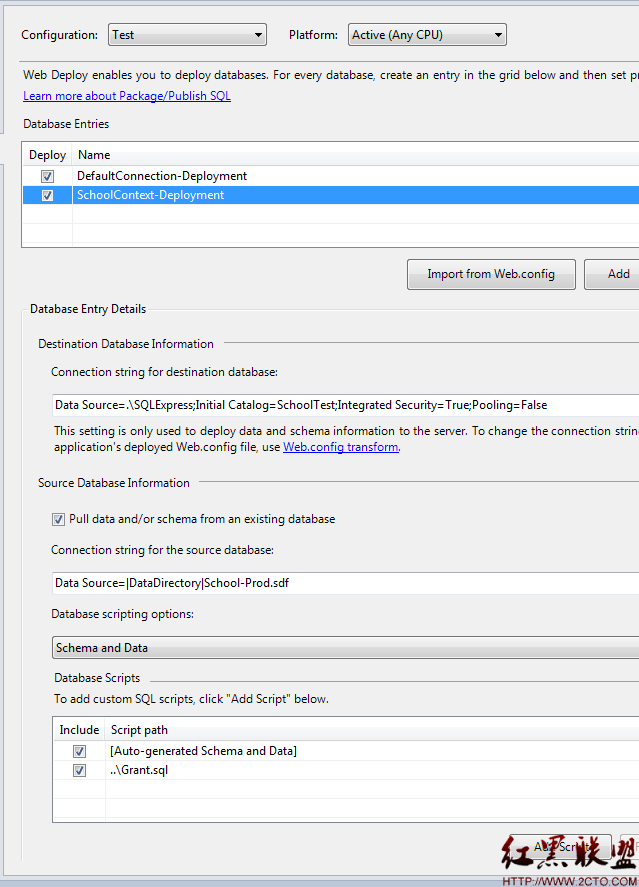
Task: Uncheck Deploy for DefaultConnection-Deployment
Action: pos(47,176)
